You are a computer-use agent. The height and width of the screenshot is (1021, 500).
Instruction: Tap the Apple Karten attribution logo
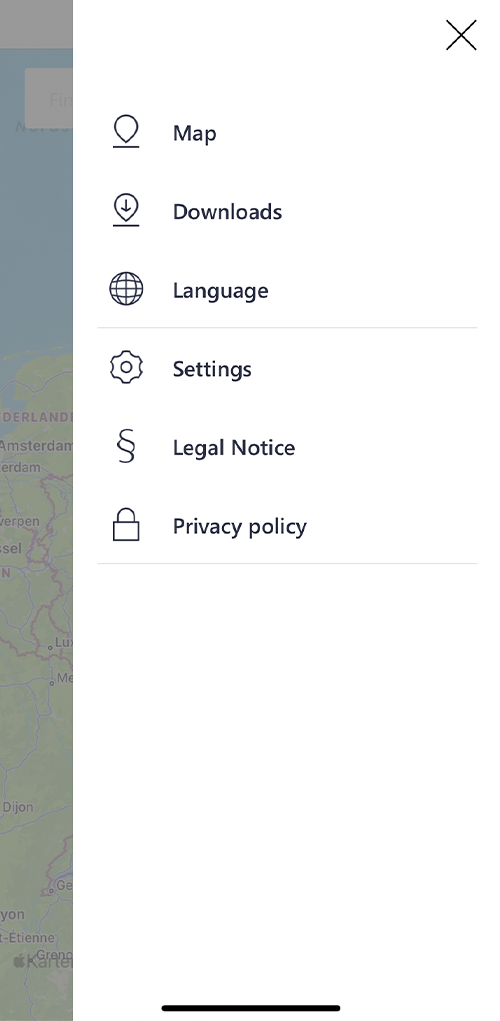click(x=42, y=961)
